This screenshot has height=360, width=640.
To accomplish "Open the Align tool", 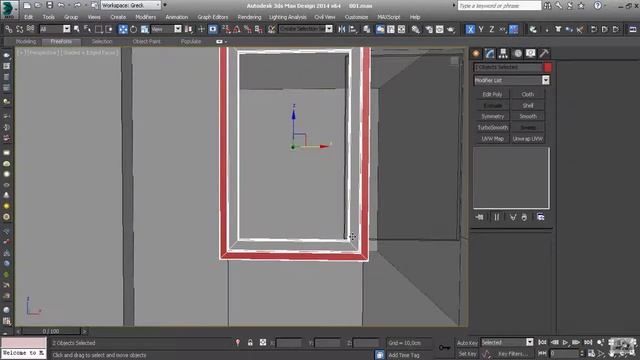I will tap(353, 29).
